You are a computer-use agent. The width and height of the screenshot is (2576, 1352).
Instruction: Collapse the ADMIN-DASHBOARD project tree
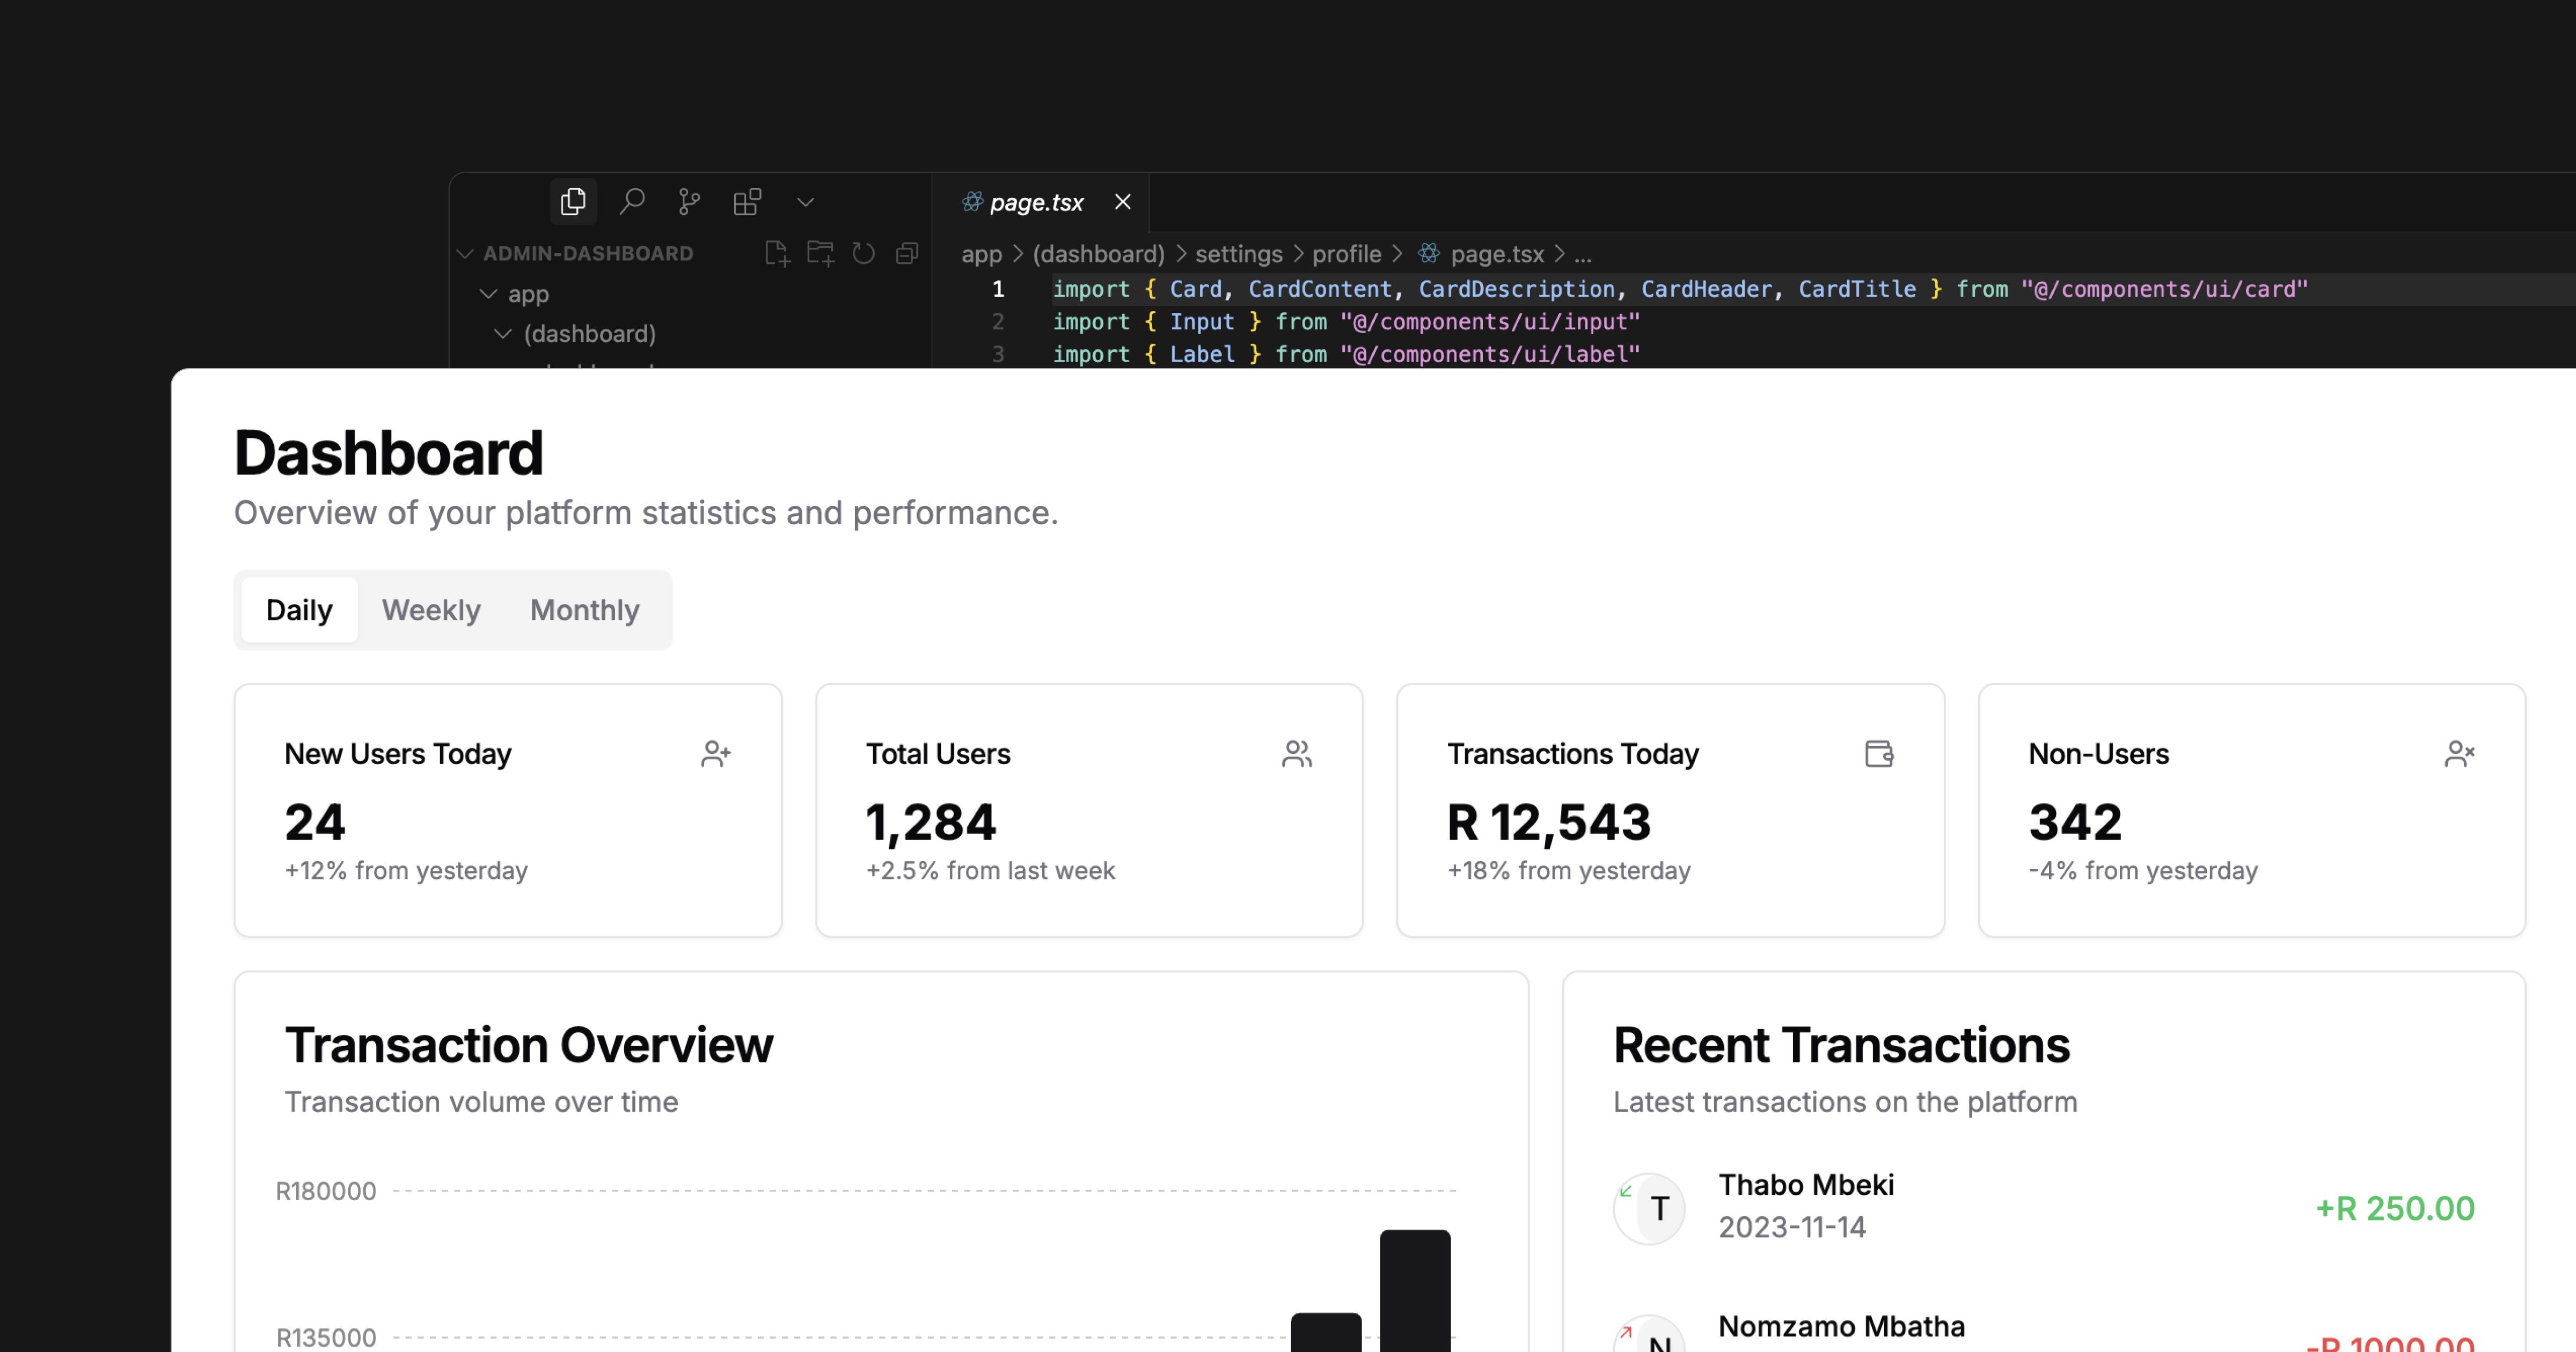(x=466, y=253)
